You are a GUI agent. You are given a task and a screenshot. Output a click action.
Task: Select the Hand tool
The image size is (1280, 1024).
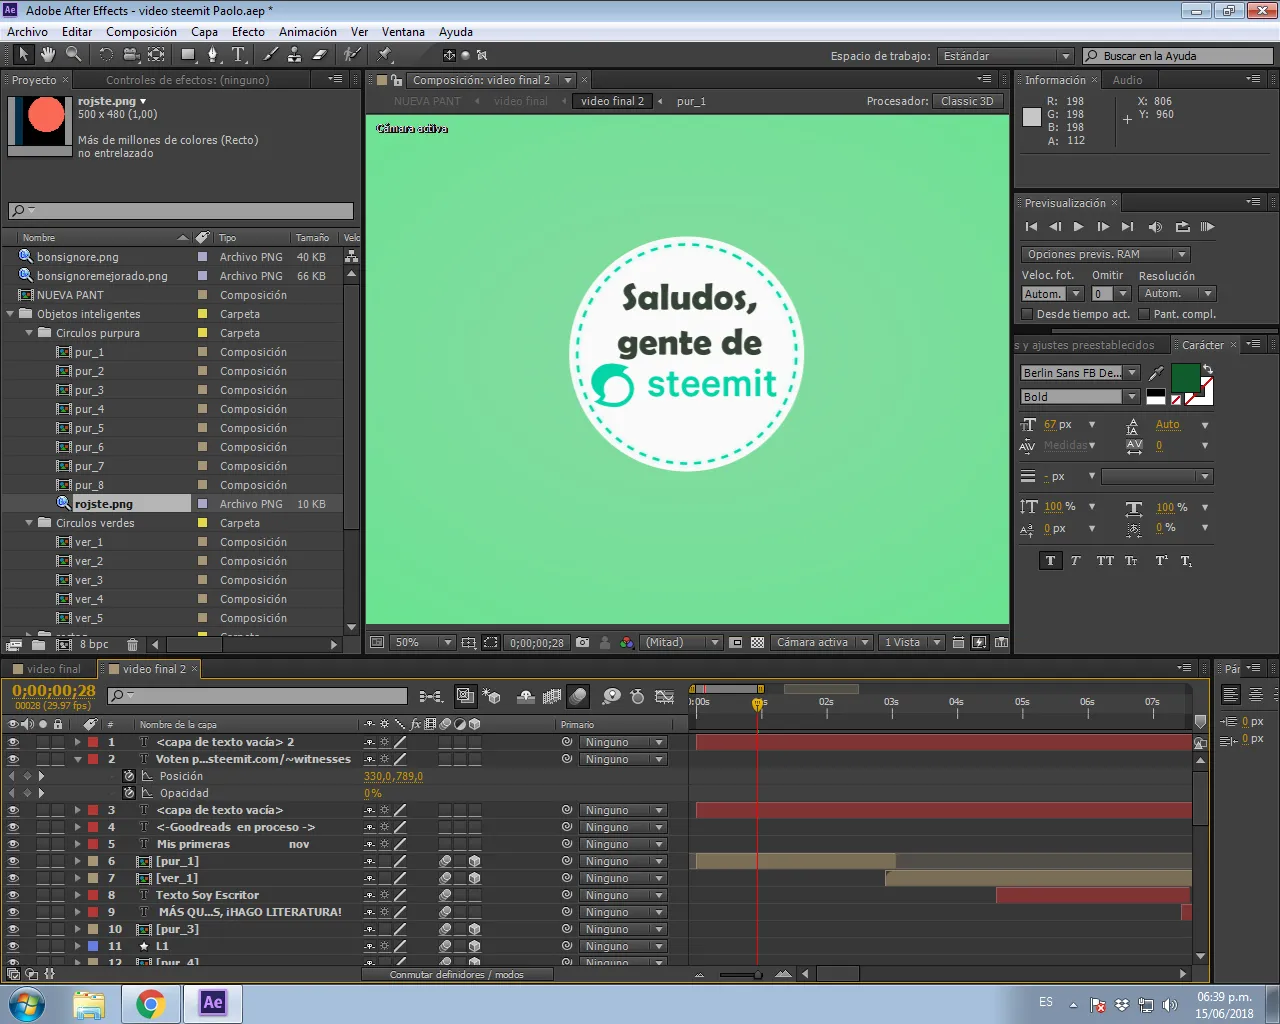click(x=48, y=54)
